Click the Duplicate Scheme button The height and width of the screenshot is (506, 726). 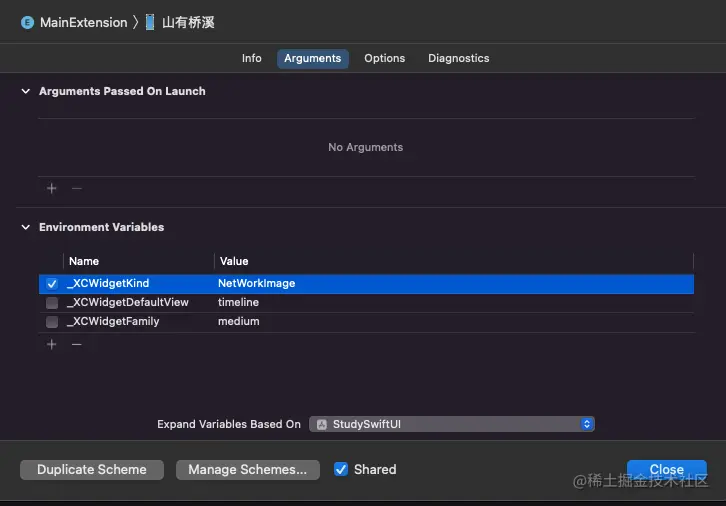[92, 469]
